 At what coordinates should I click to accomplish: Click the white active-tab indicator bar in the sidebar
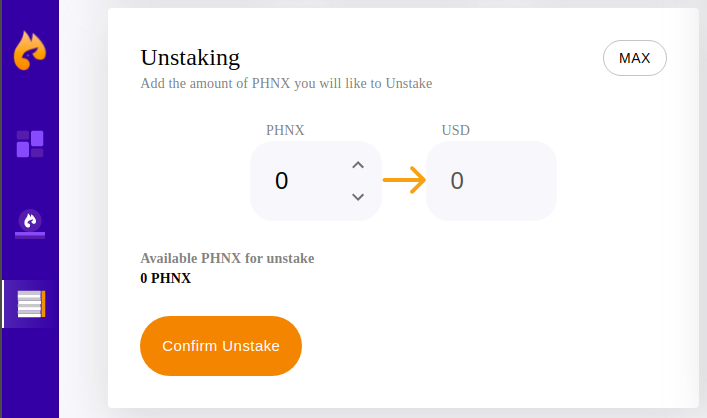click(4, 304)
